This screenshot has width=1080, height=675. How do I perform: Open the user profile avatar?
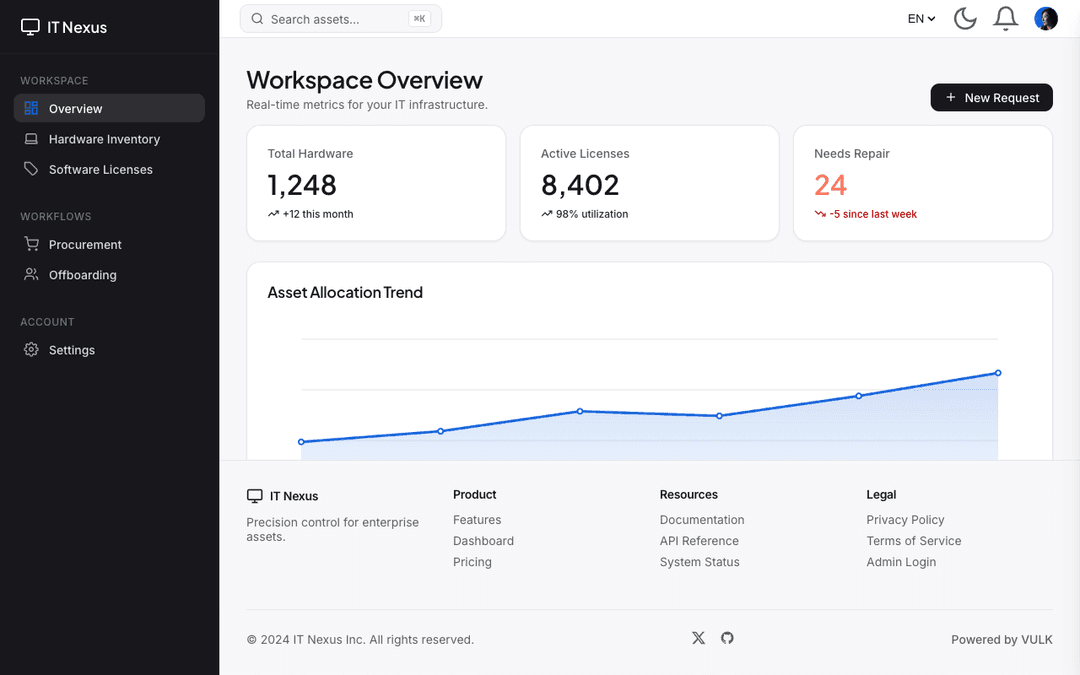1046,19
